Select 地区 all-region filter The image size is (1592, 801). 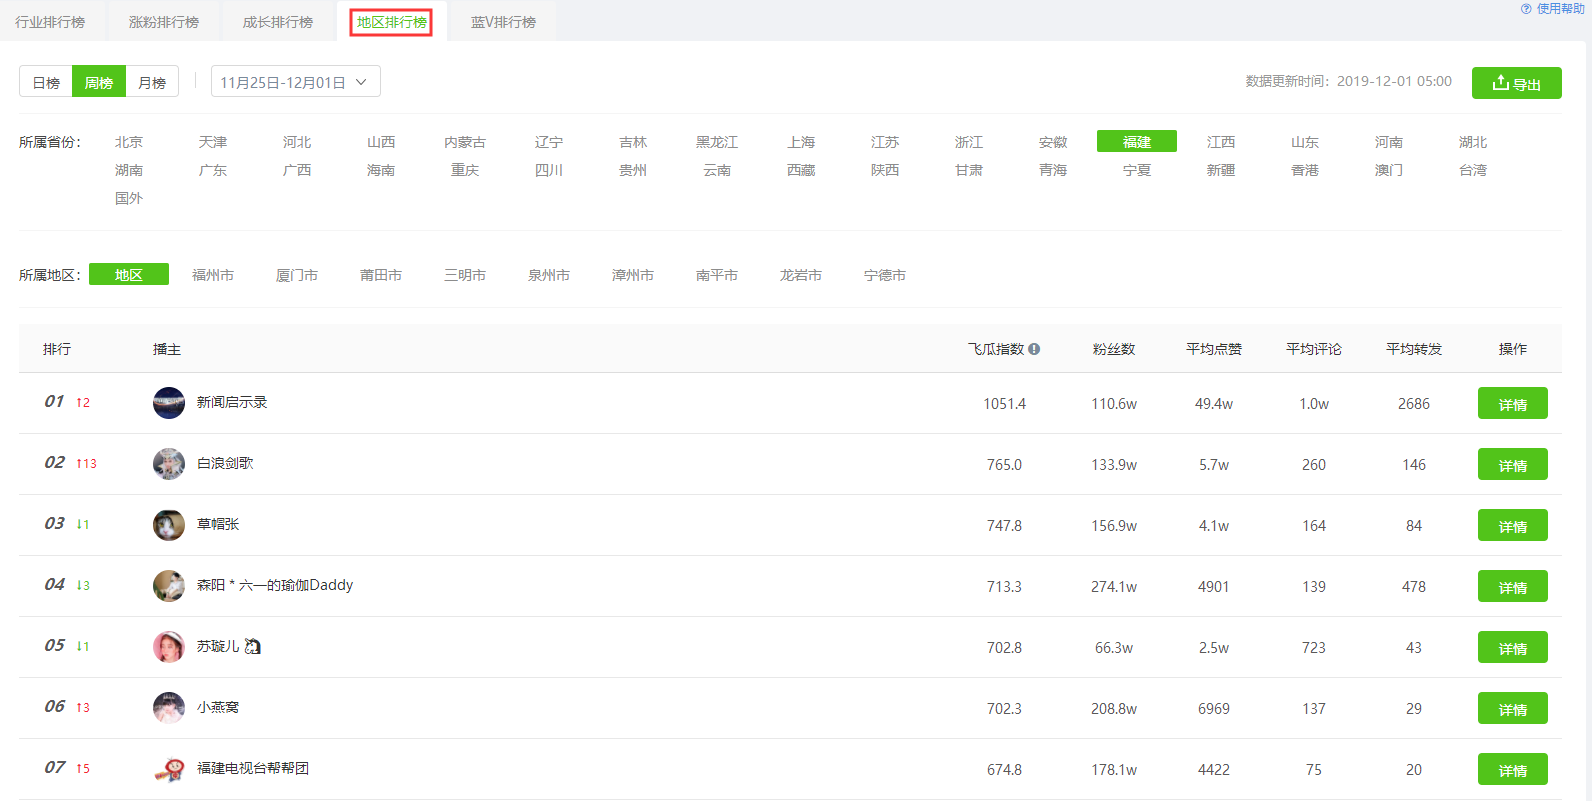pos(129,275)
